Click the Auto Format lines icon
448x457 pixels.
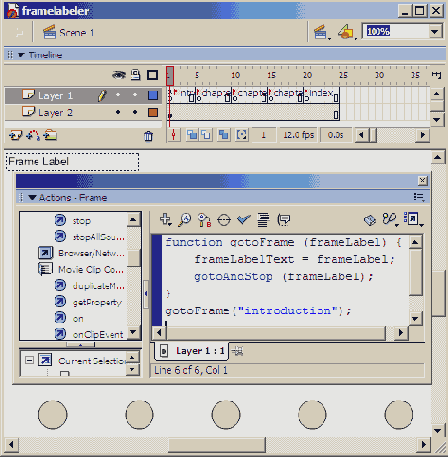(x=263, y=220)
